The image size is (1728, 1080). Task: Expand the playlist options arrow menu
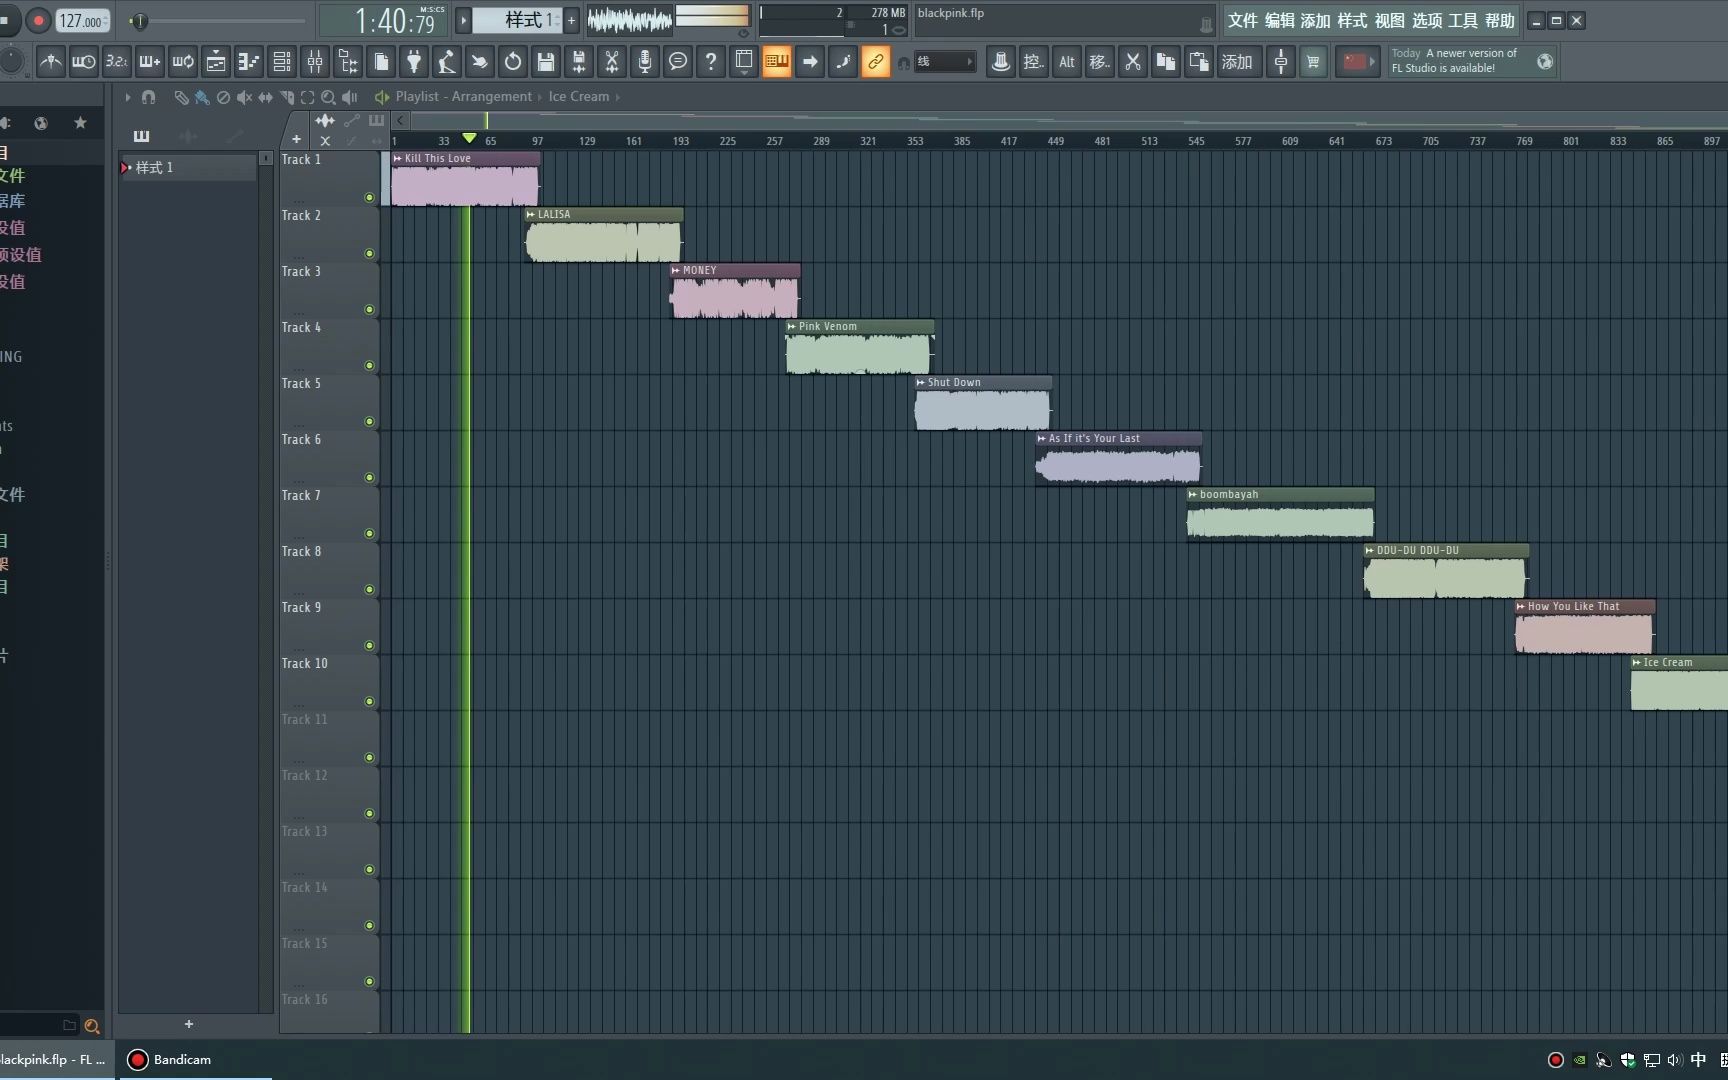pyautogui.click(x=127, y=97)
